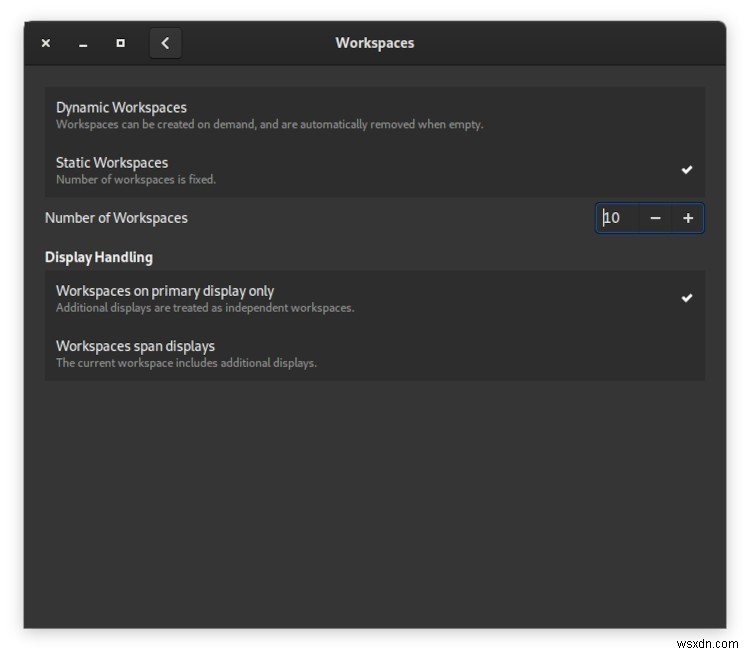Select the Static Workspaces option

375,170
